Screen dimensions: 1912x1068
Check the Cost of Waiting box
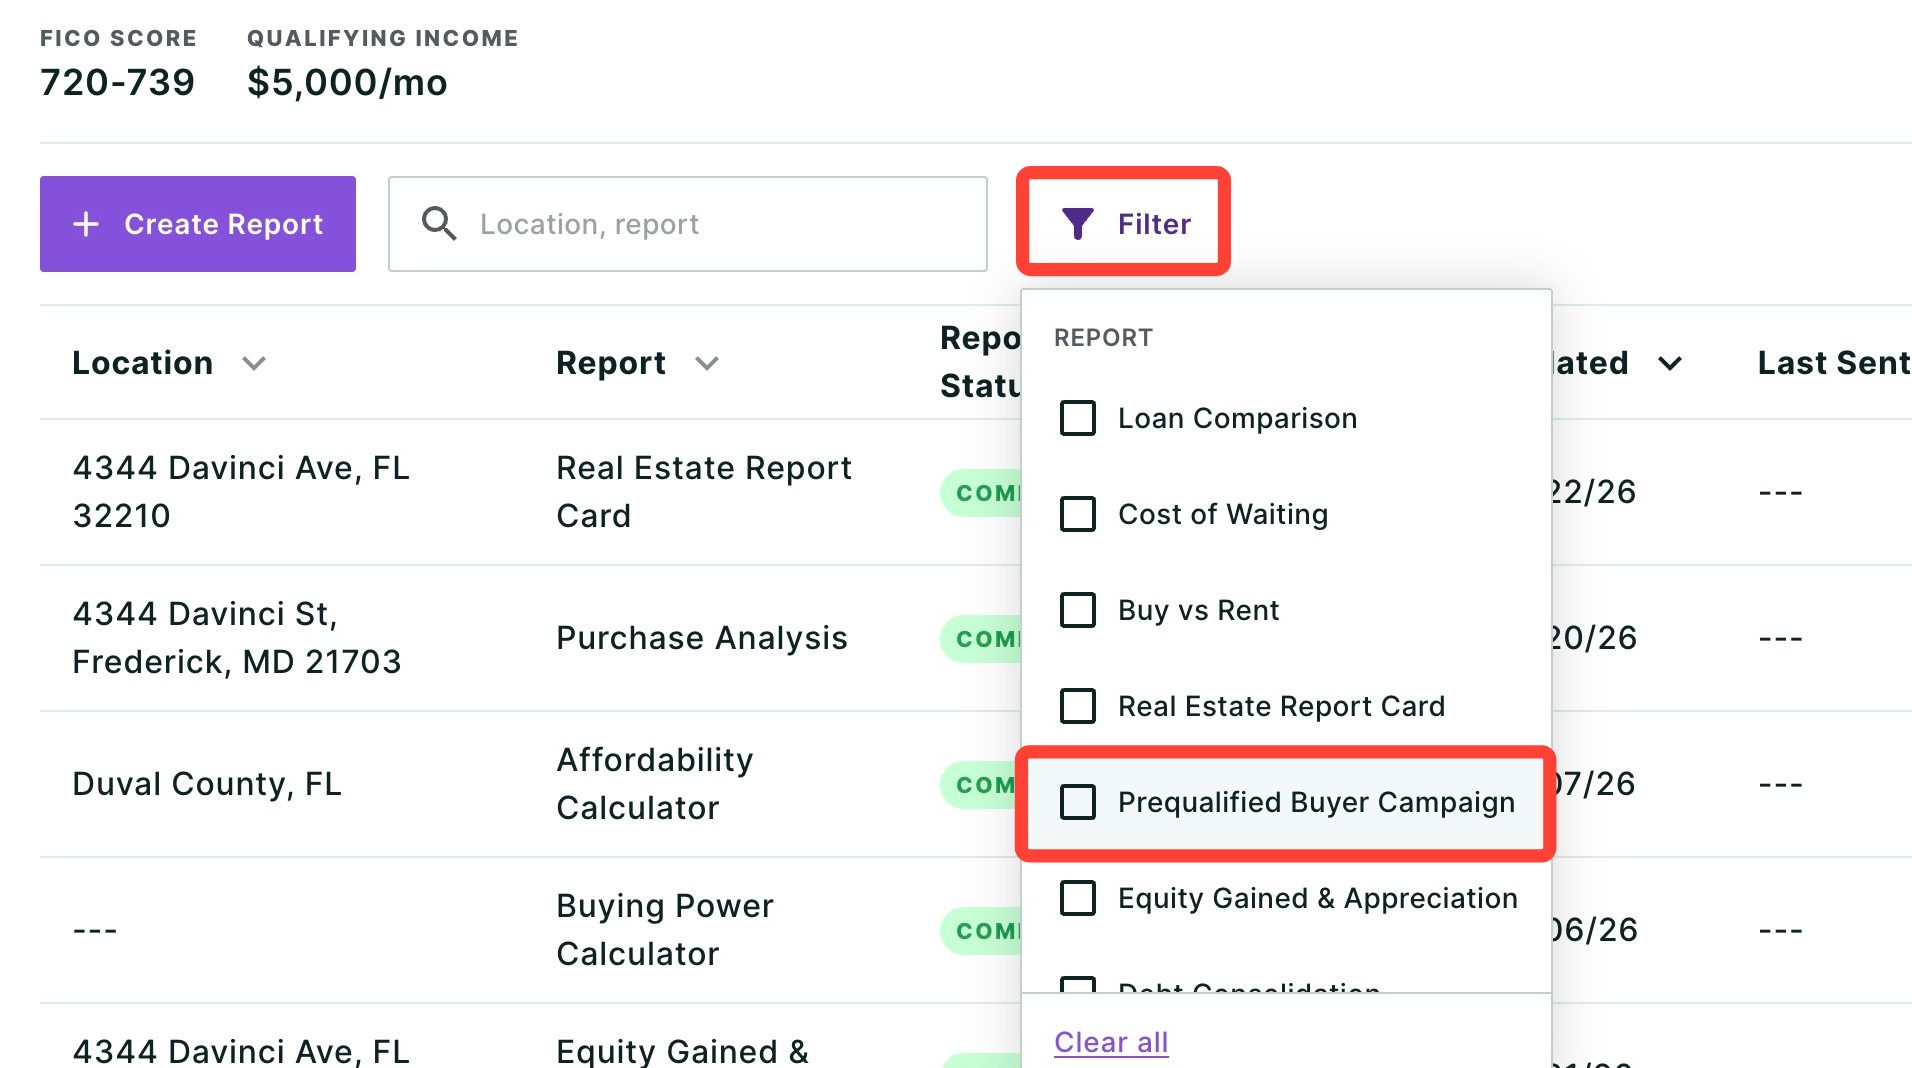coord(1078,514)
